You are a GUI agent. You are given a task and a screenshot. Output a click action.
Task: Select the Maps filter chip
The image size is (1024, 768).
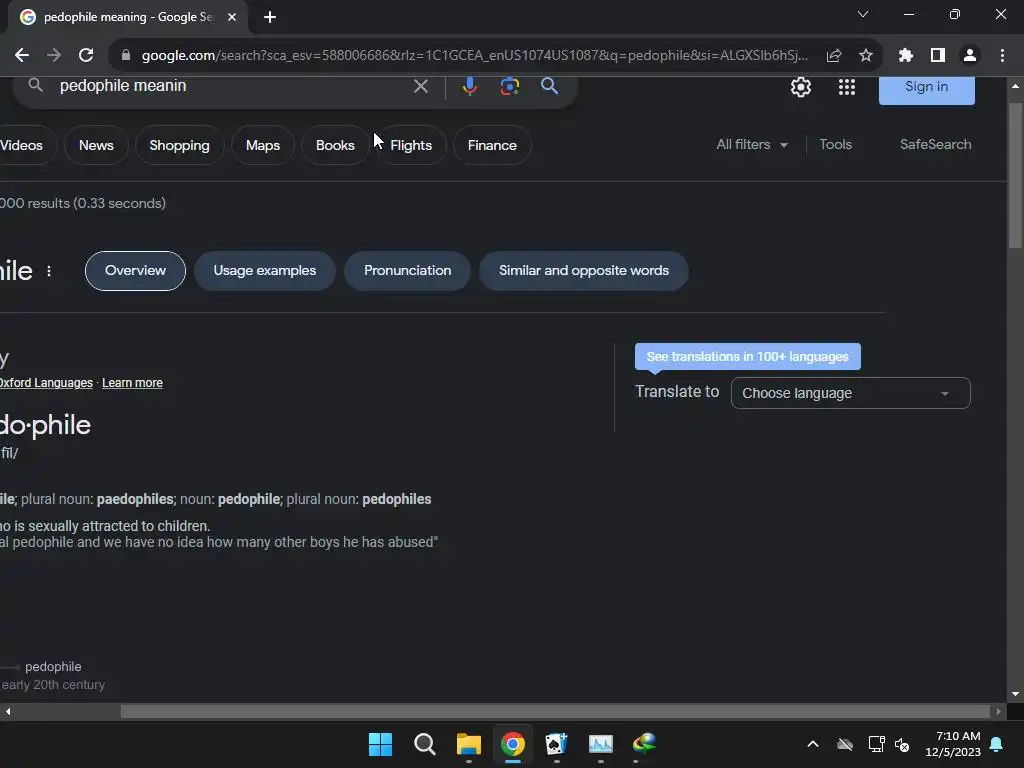(x=263, y=145)
